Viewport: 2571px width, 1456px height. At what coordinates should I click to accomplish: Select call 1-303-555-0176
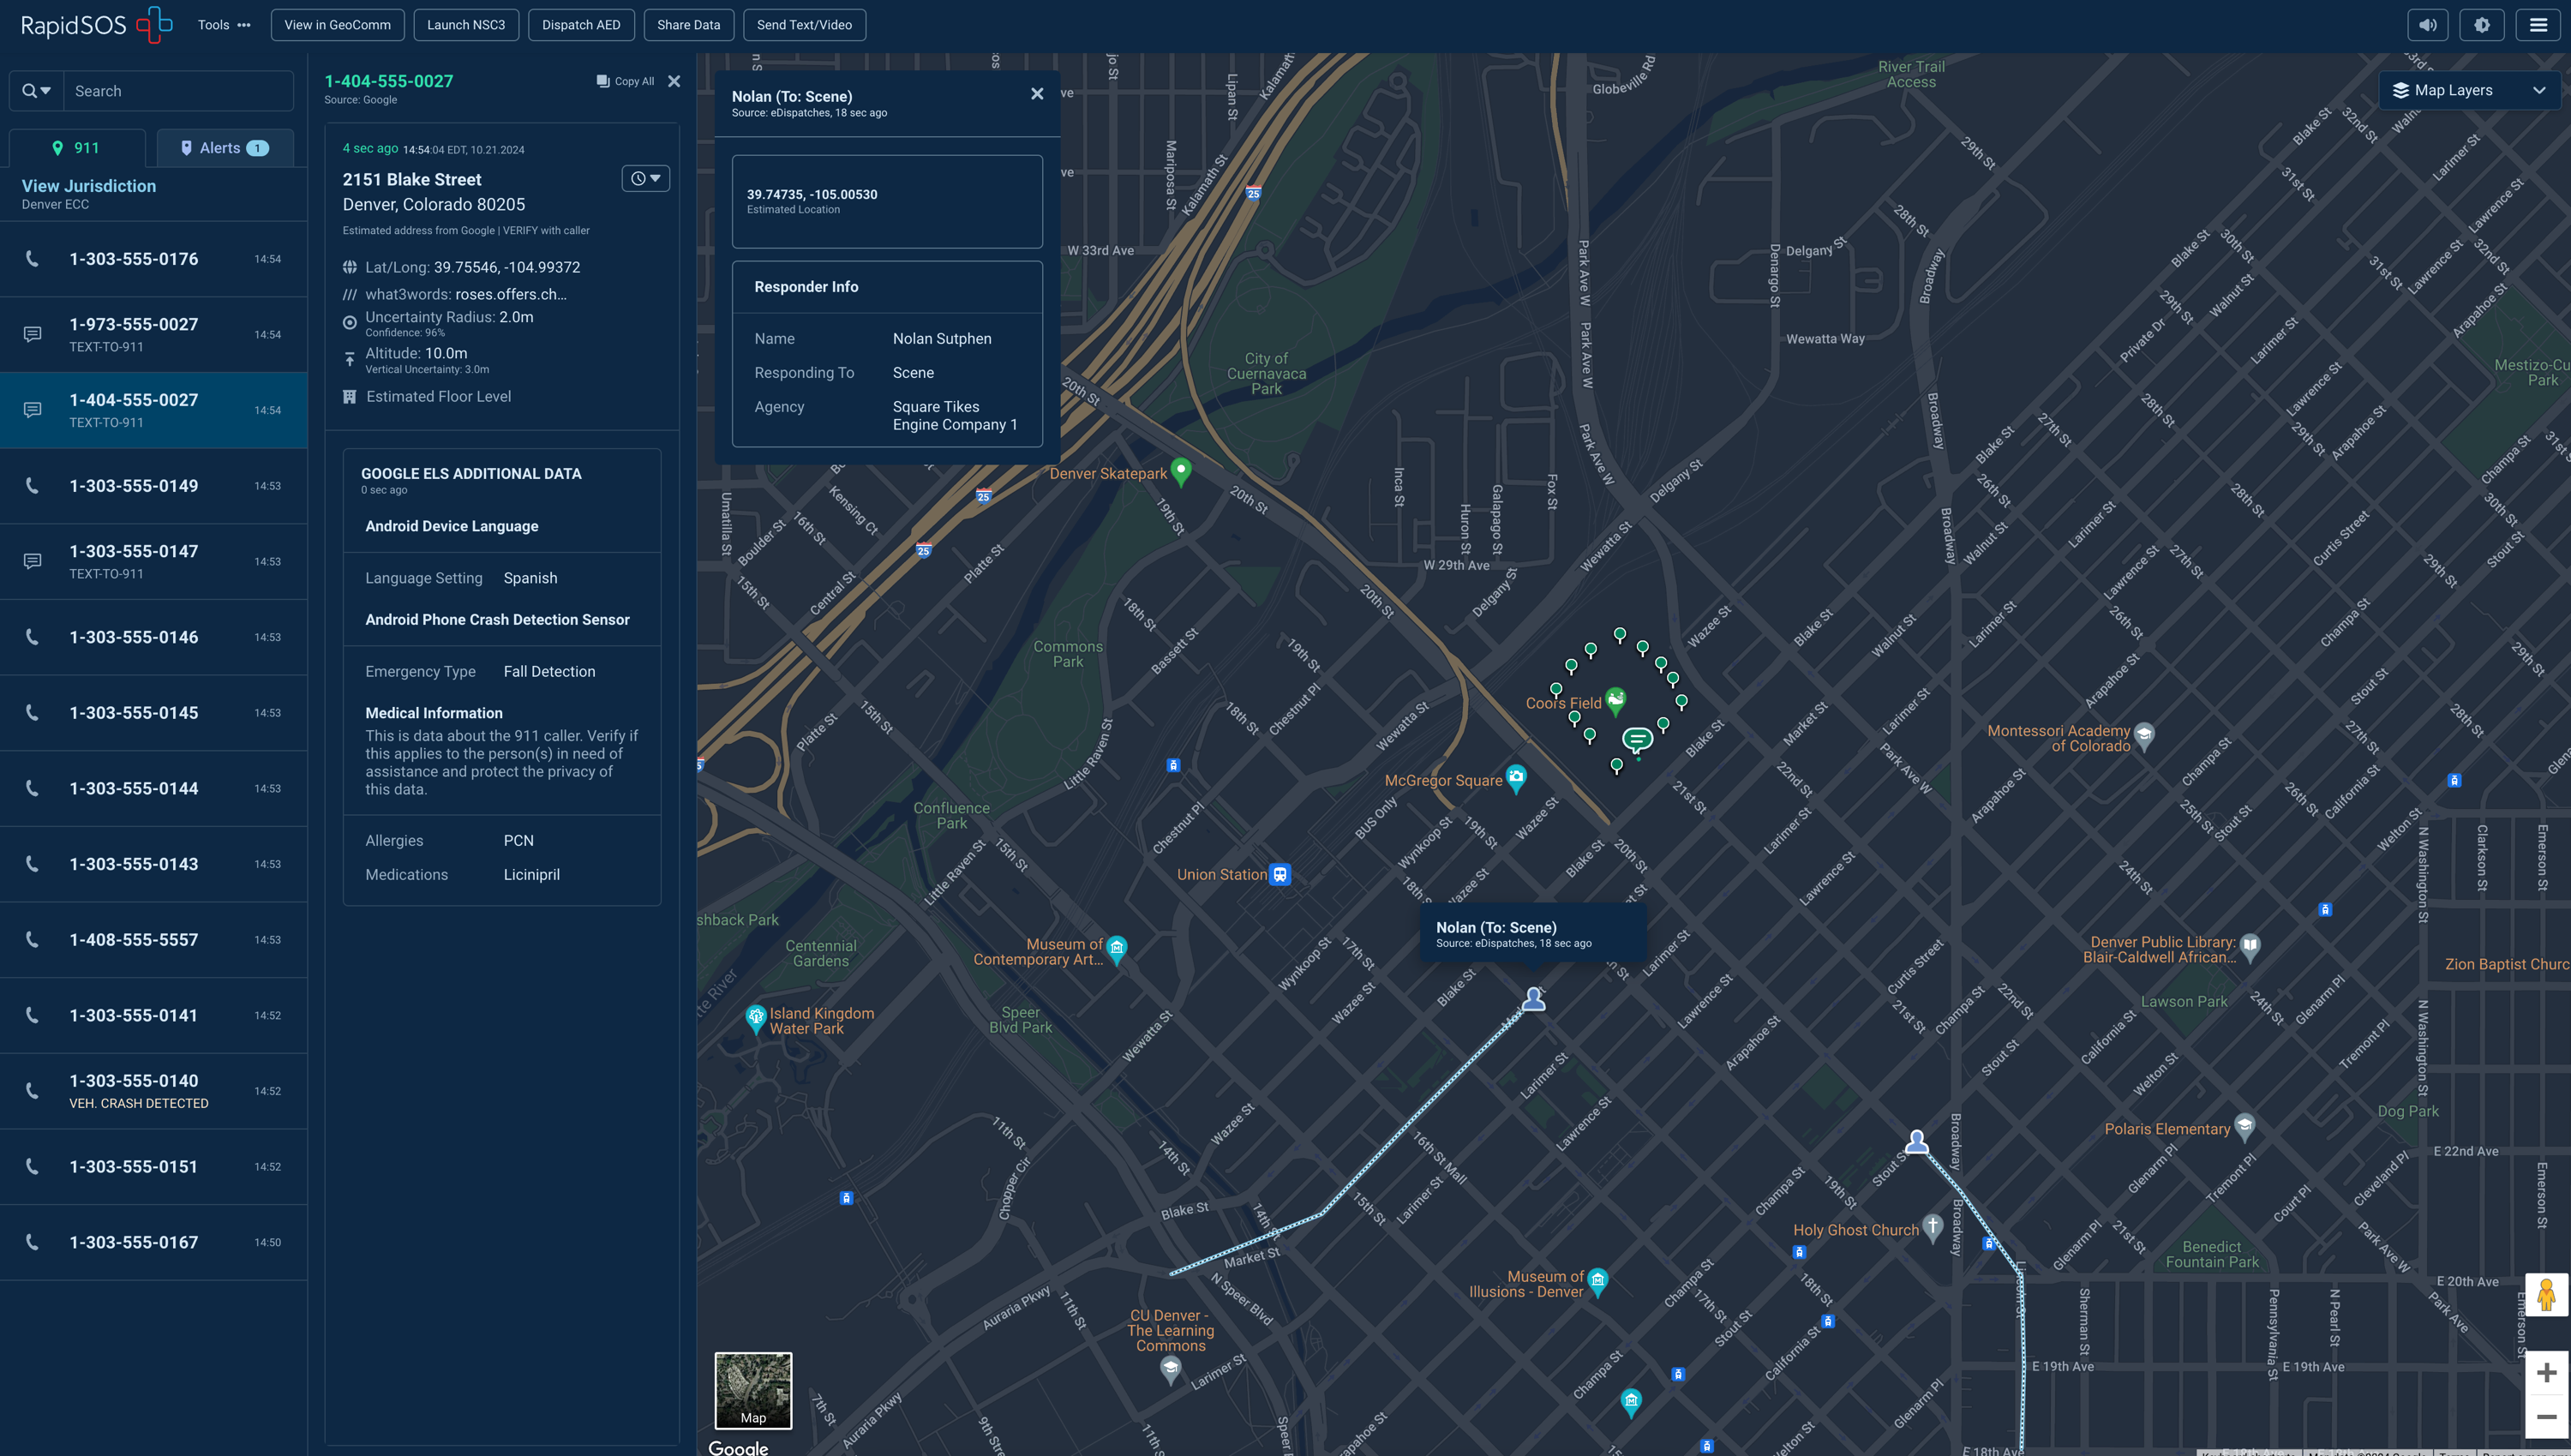[154, 259]
